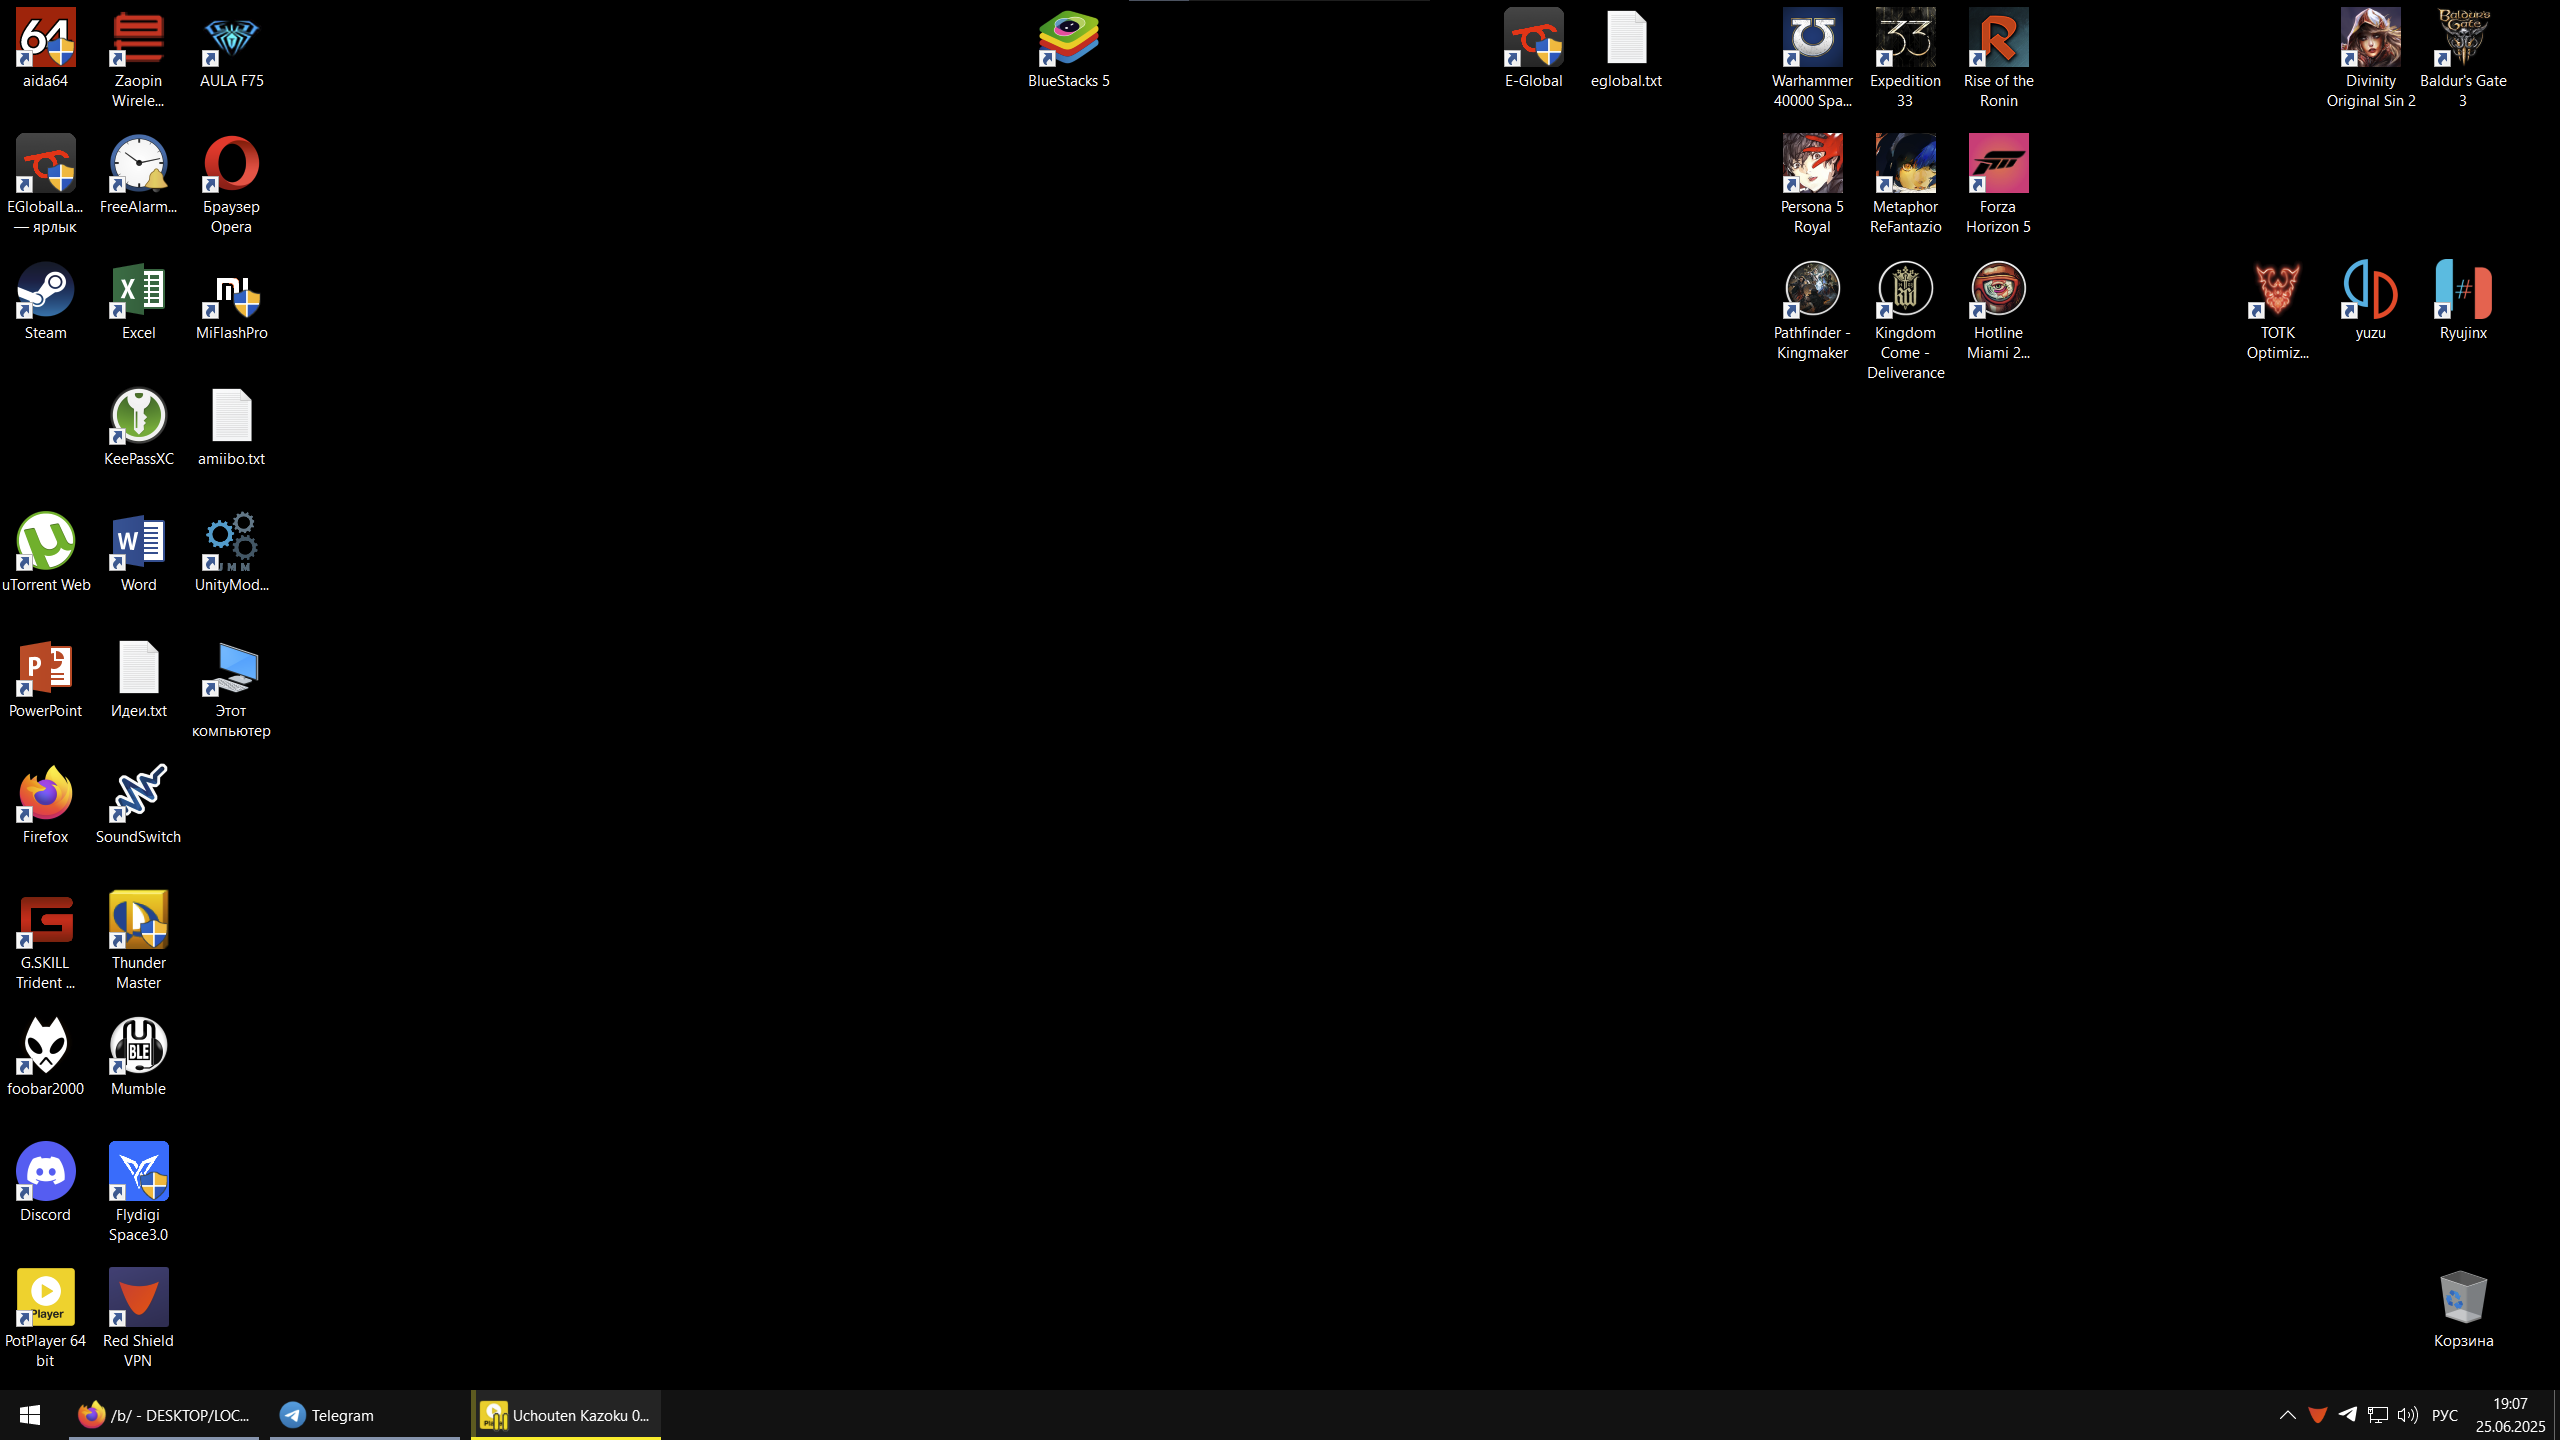The height and width of the screenshot is (1440, 2560).
Task: Click the Persona 5 Royal shortcut
Action: tap(1811, 165)
